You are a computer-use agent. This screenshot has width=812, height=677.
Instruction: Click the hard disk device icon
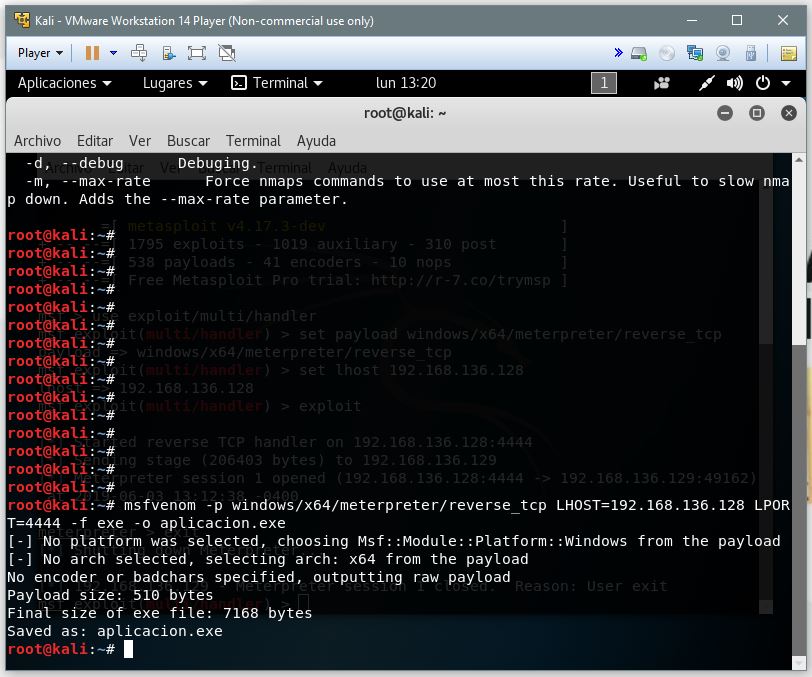639,53
